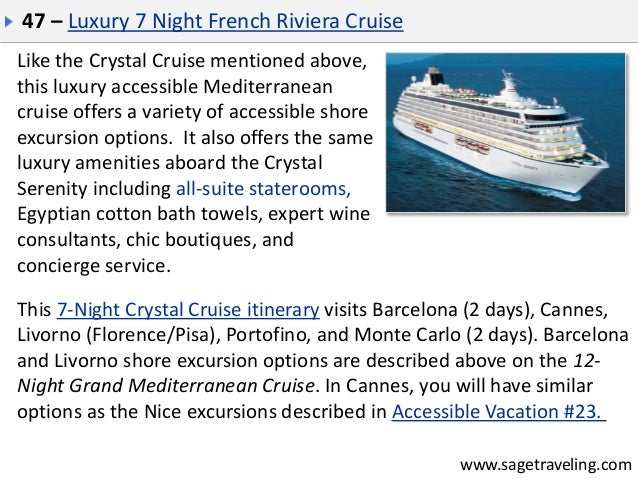
Task: Open the 7-Night Crystal Cruise itinerary link
Action: point(188,310)
